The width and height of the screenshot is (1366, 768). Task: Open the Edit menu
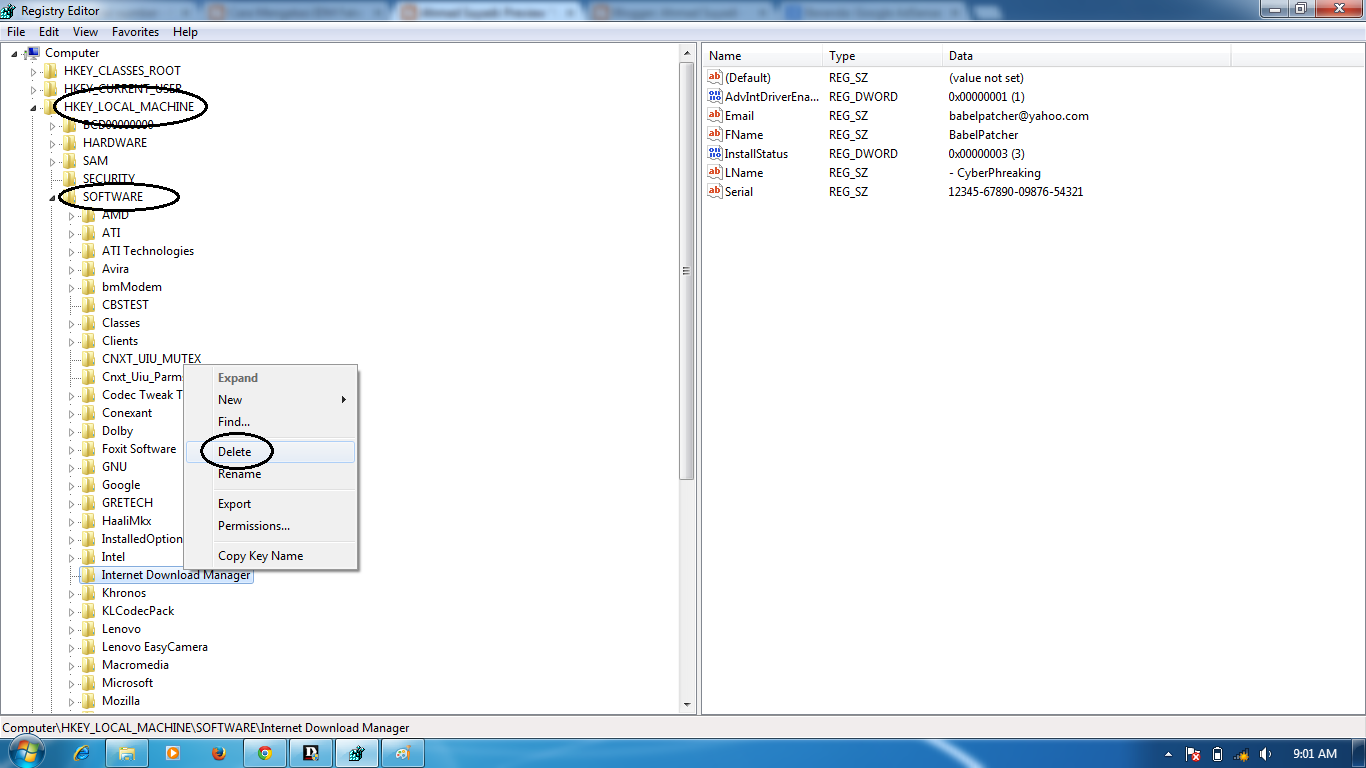49,32
